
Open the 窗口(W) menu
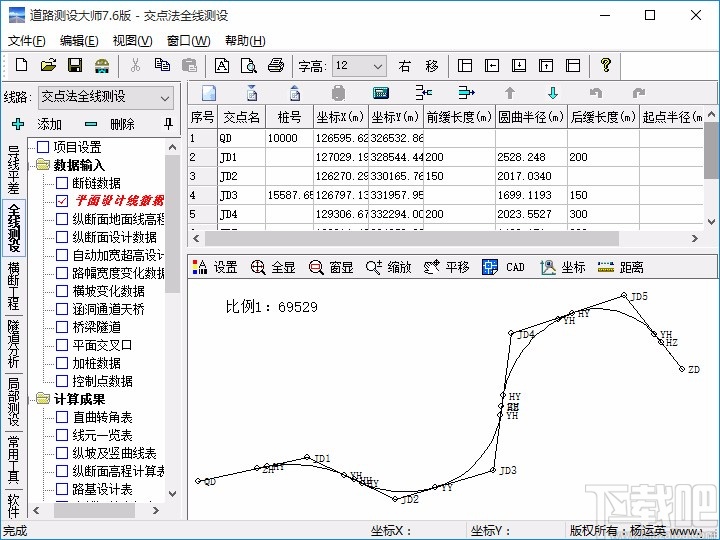point(188,41)
